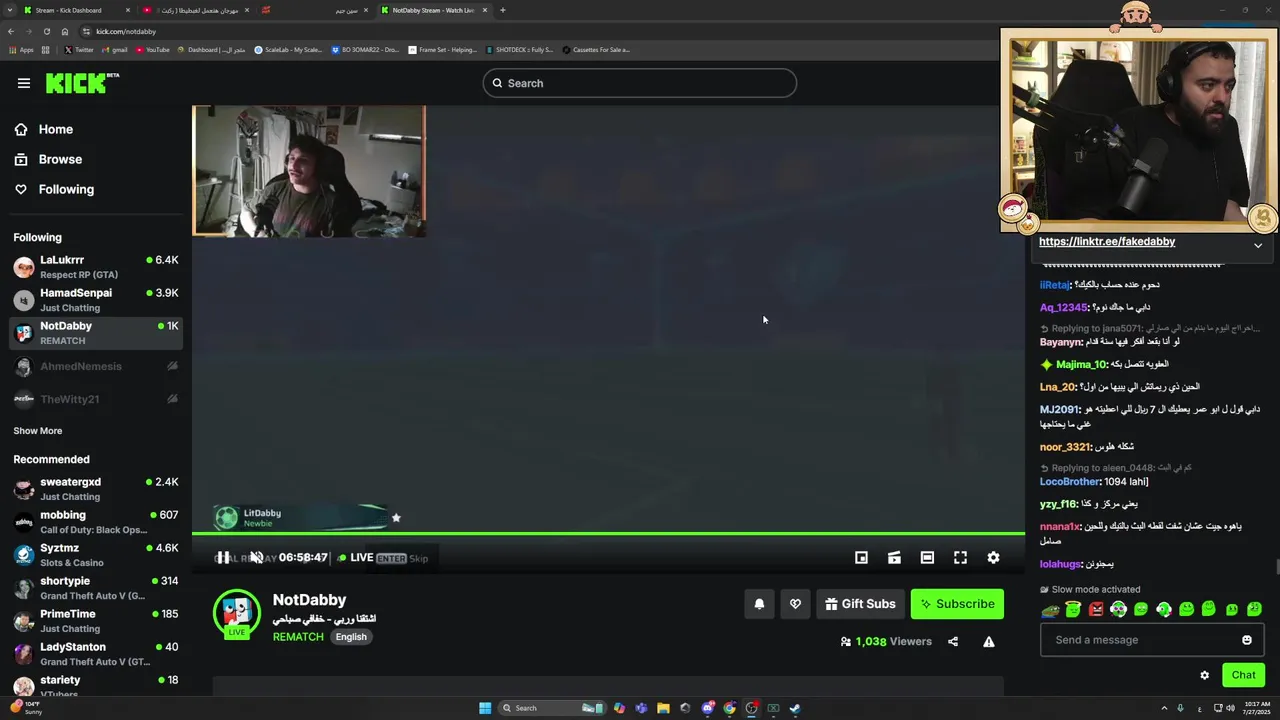1280x720 pixels.
Task: Open Twitter bookmark
Action: click(x=79, y=49)
